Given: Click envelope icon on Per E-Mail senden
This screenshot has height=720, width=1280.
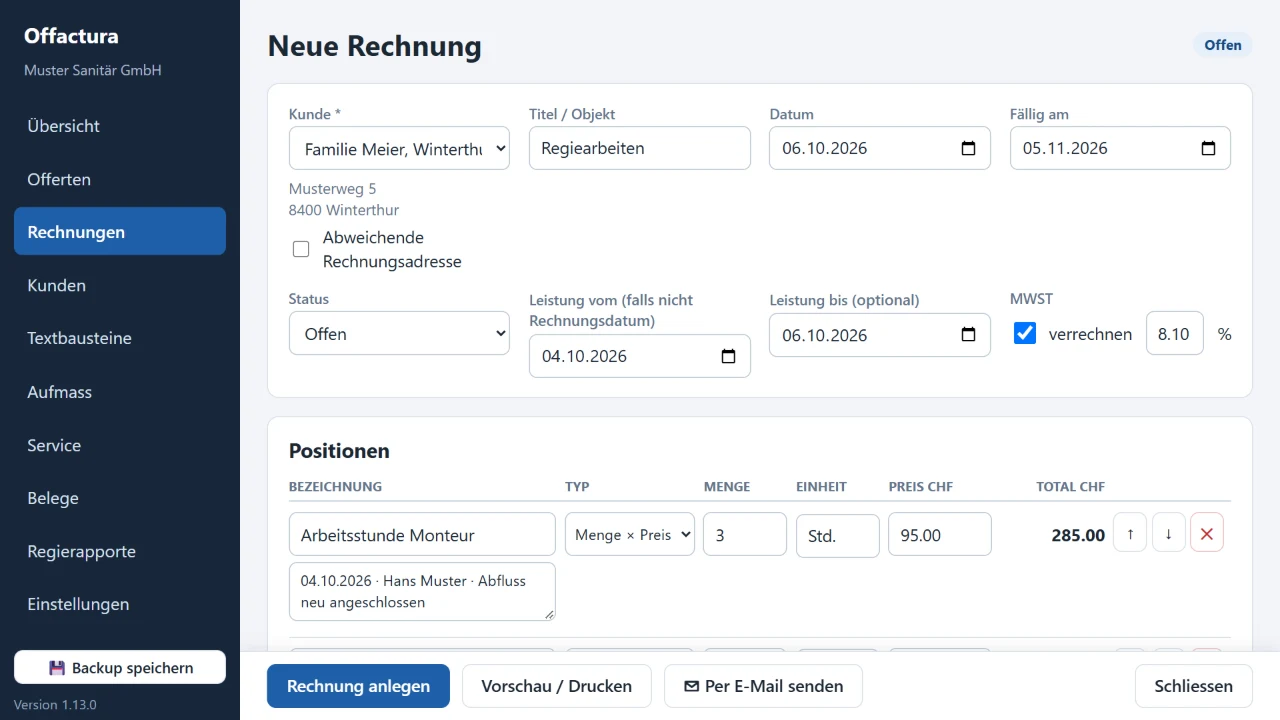Looking at the screenshot, I should (691, 686).
